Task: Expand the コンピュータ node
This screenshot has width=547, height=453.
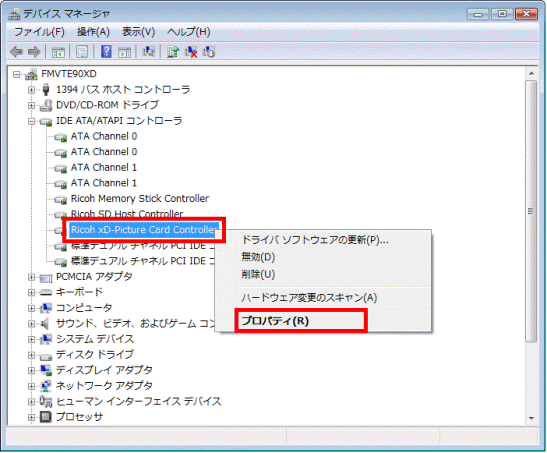Action: click(x=31, y=308)
